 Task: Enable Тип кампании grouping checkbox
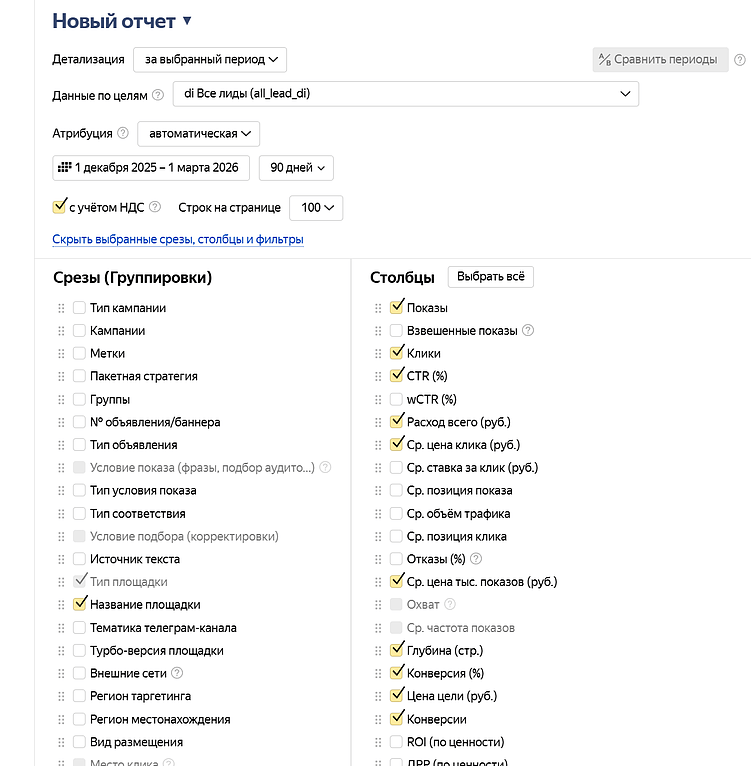coord(79,307)
